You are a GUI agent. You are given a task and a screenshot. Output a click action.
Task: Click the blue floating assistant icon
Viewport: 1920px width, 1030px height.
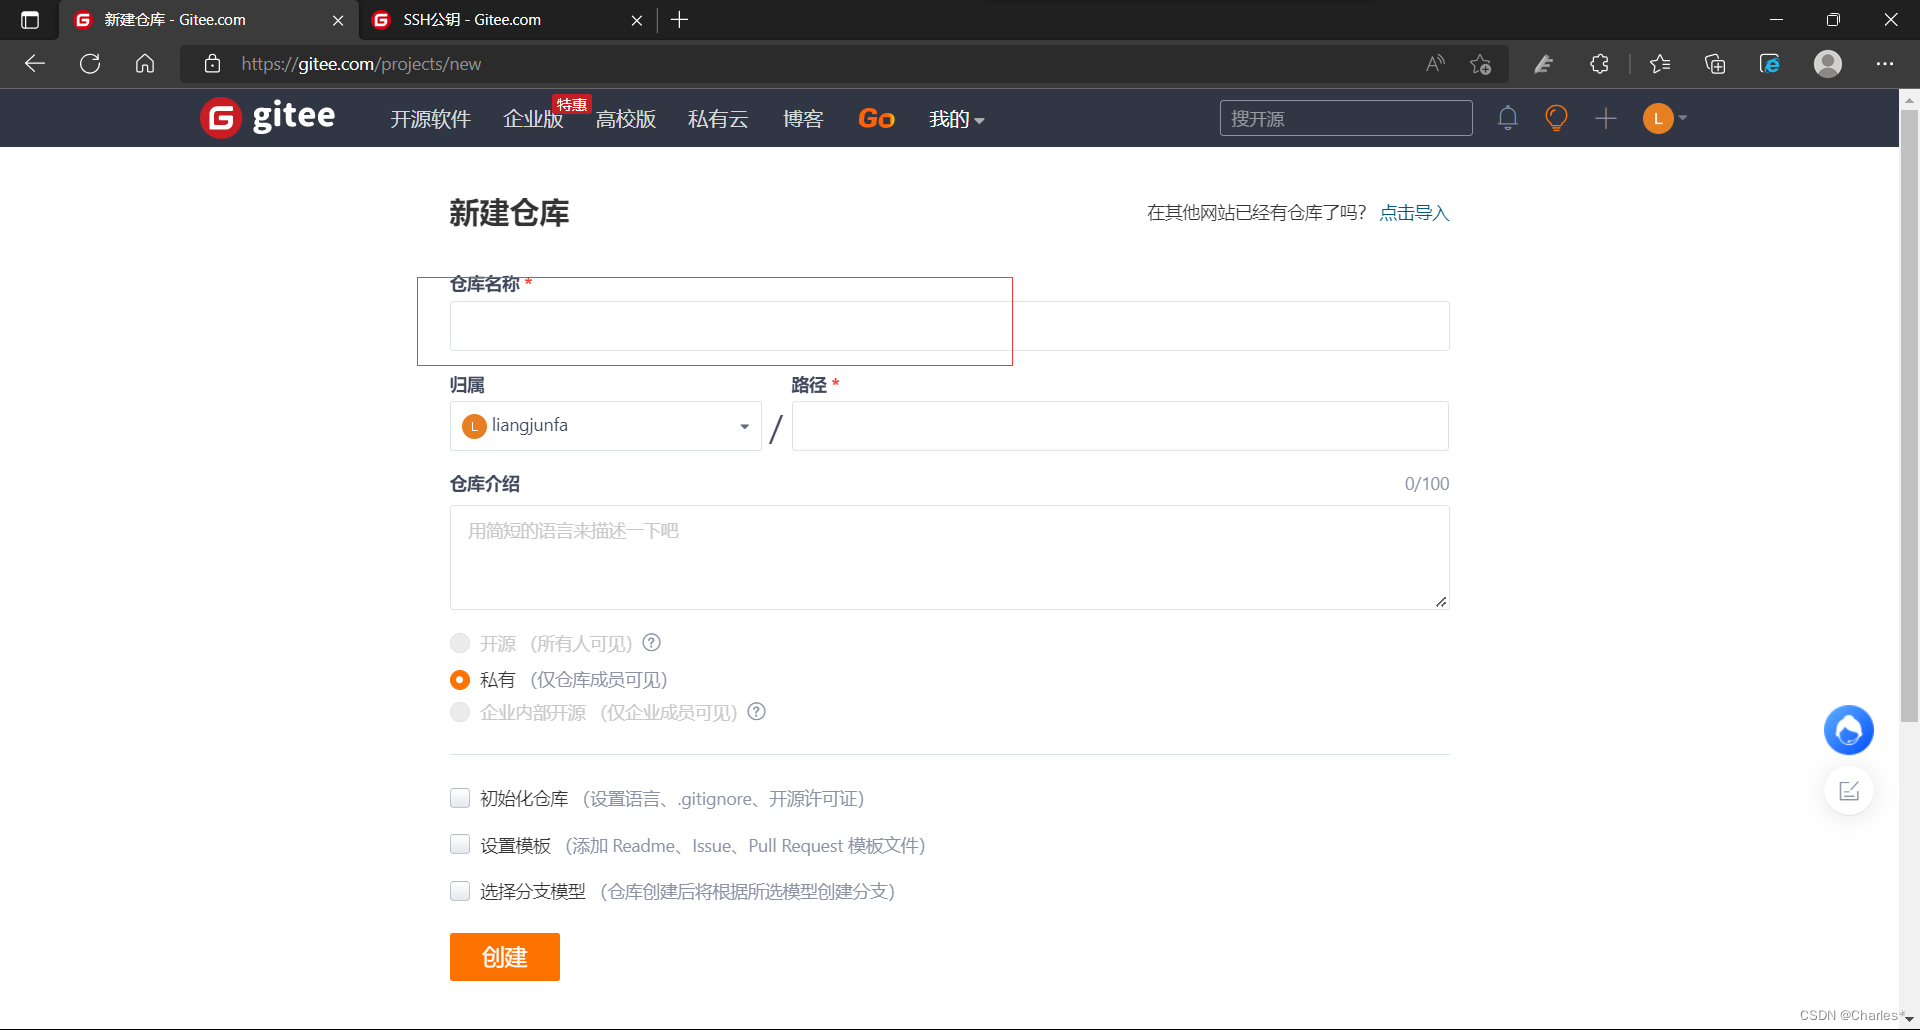point(1848,730)
